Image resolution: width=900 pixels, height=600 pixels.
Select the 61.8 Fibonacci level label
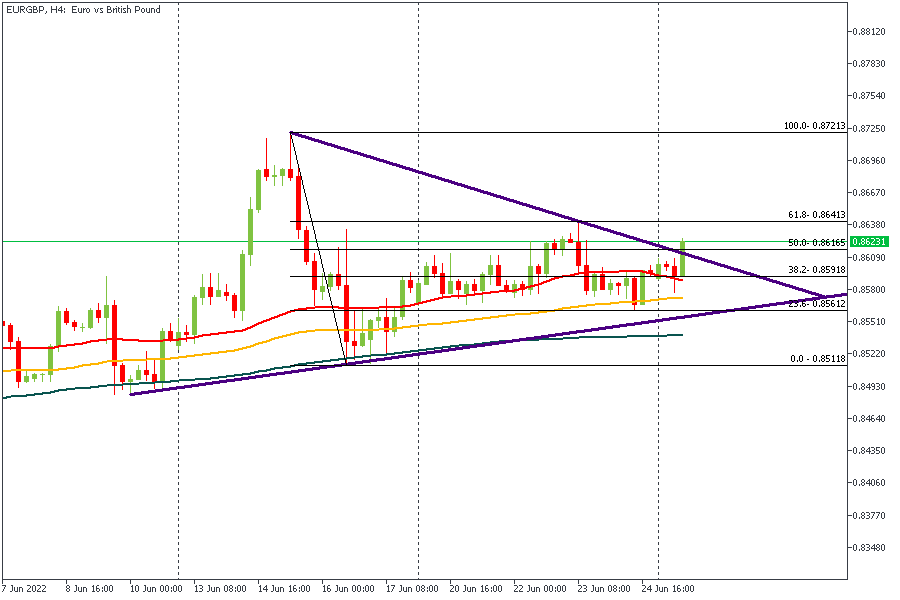tap(816, 215)
